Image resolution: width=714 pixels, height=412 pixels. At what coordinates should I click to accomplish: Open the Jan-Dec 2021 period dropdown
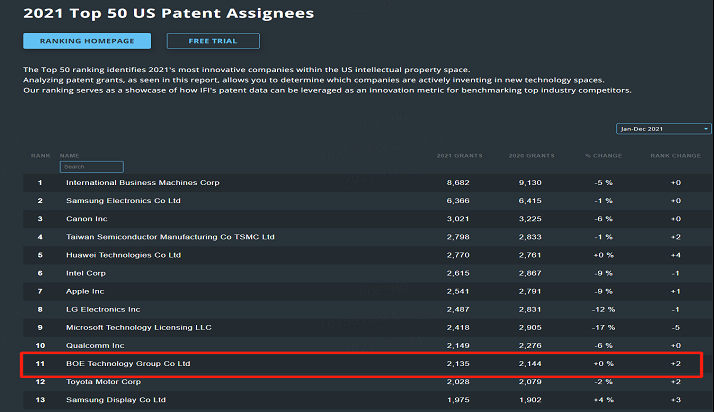click(x=664, y=129)
